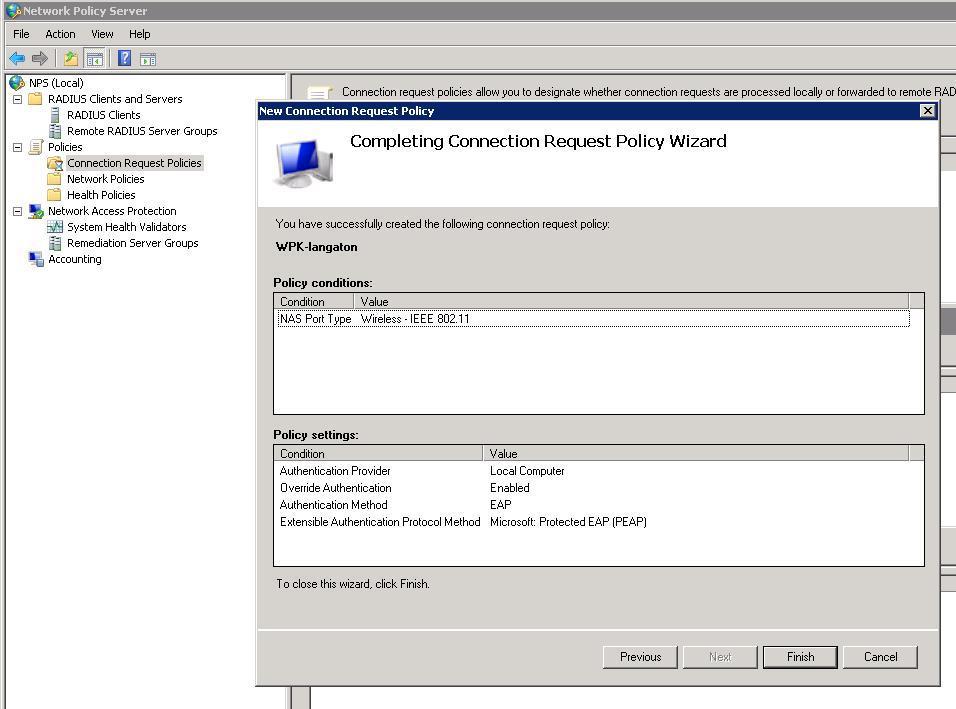Select Network Access Protection label
The height and width of the screenshot is (709, 956).
(x=112, y=211)
